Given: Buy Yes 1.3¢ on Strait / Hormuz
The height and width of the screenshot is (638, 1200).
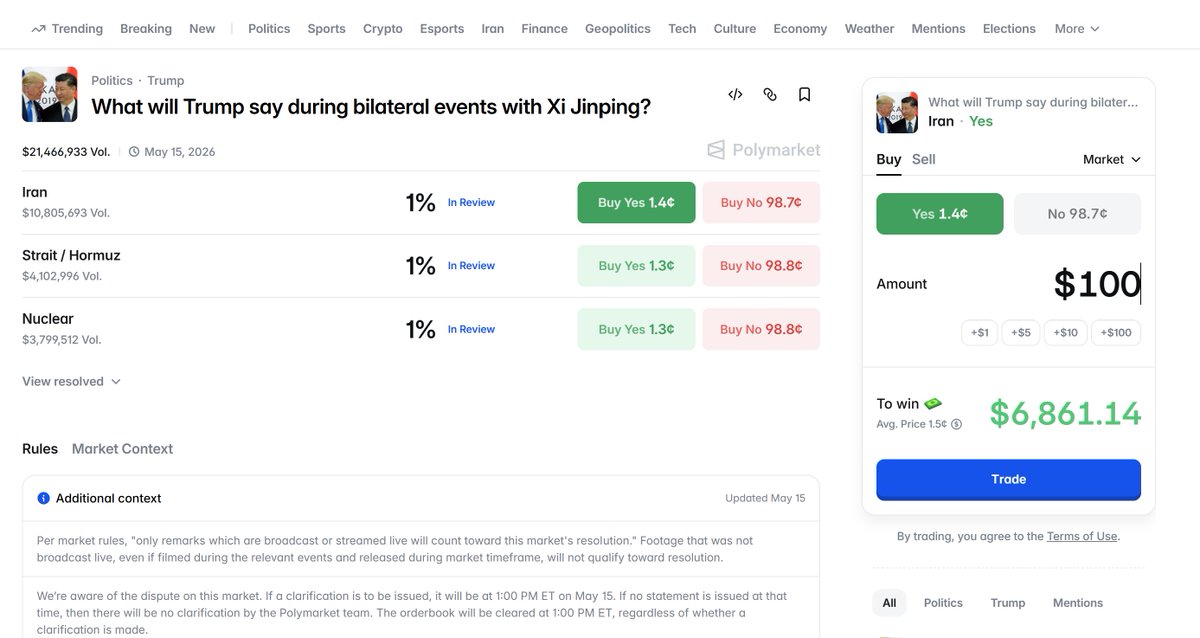Looking at the screenshot, I should [636, 266].
